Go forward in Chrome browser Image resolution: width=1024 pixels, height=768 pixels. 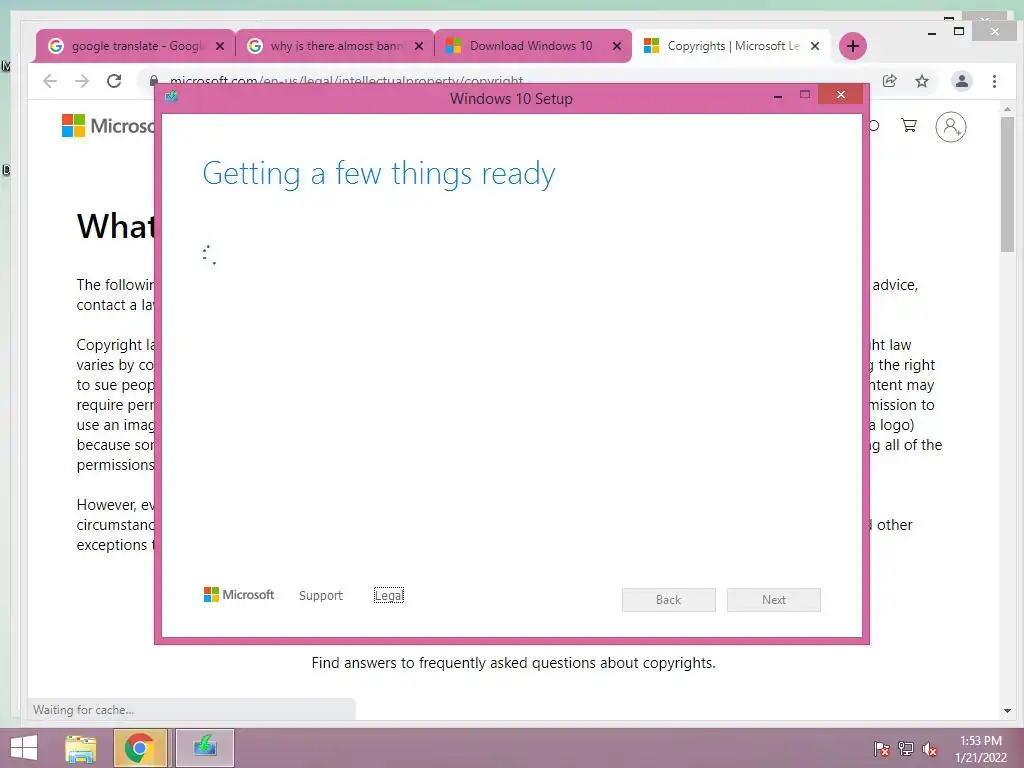[82, 81]
